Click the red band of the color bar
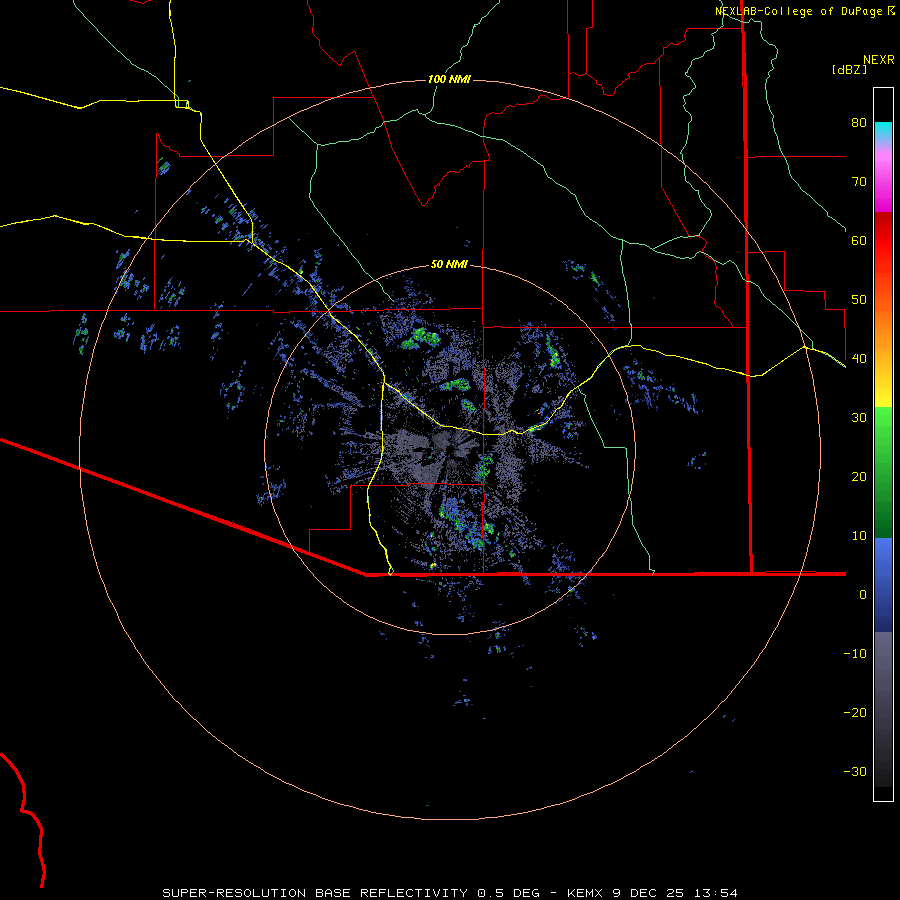Viewport: 900px width, 900px height. pyautogui.click(x=883, y=241)
